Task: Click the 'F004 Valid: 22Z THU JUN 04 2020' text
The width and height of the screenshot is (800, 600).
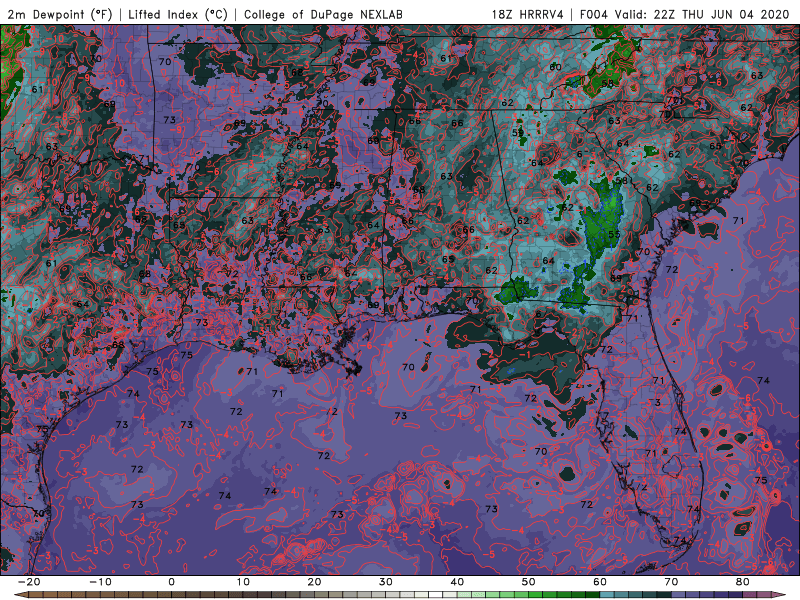Action: click(x=685, y=14)
